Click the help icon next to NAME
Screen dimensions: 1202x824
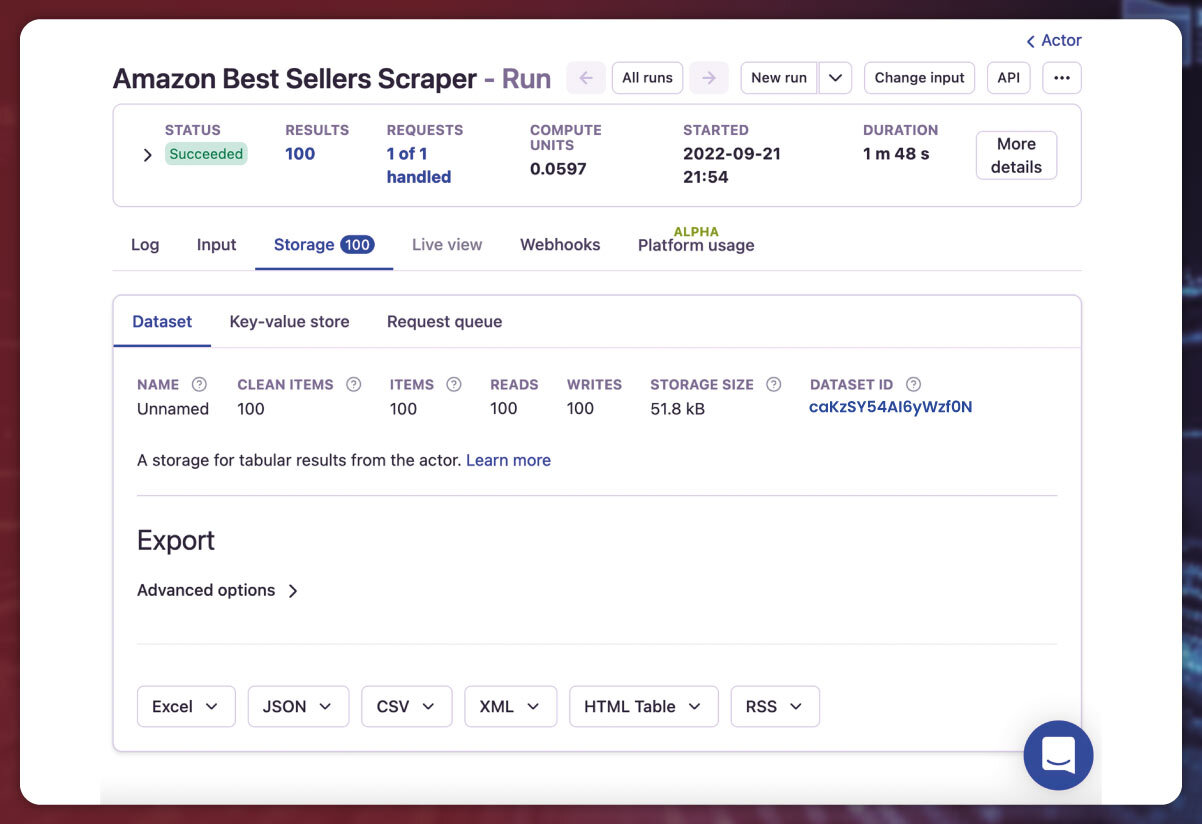[199, 384]
